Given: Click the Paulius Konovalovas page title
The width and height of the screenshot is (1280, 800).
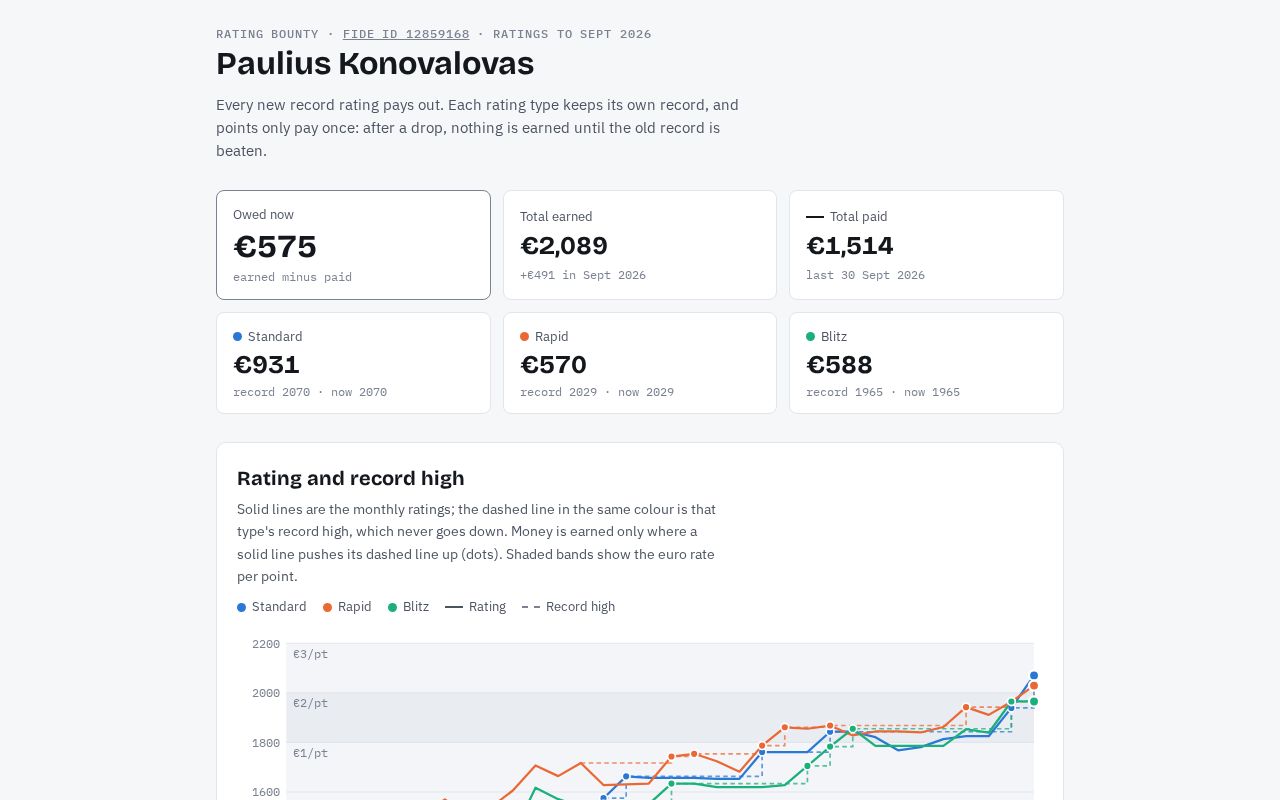Looking at the screenshot, I should coord(375,64).
